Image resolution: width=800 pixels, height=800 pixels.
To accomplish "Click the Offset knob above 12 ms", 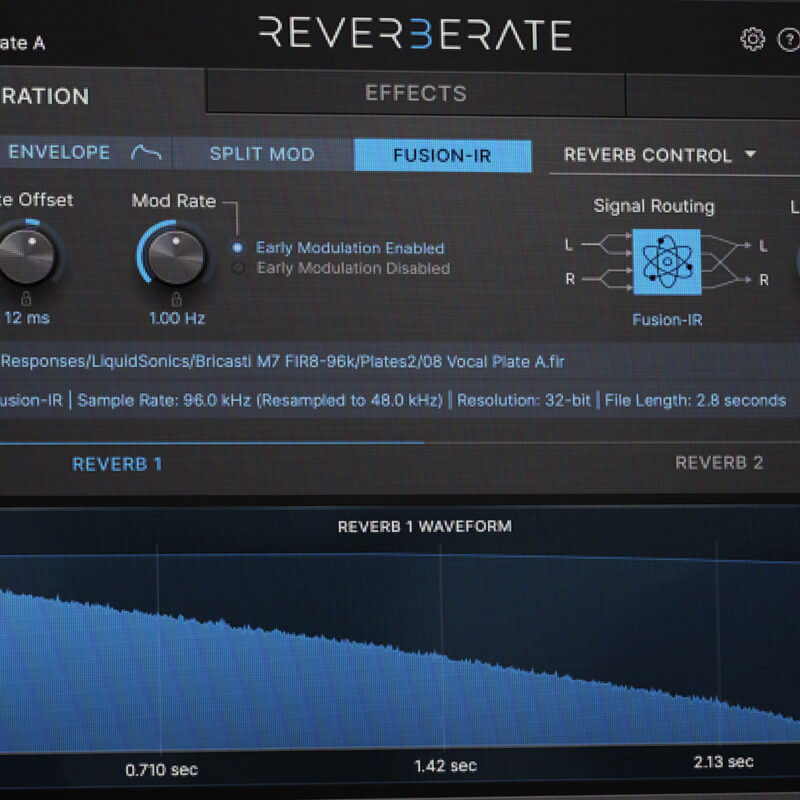I will 28,254.
